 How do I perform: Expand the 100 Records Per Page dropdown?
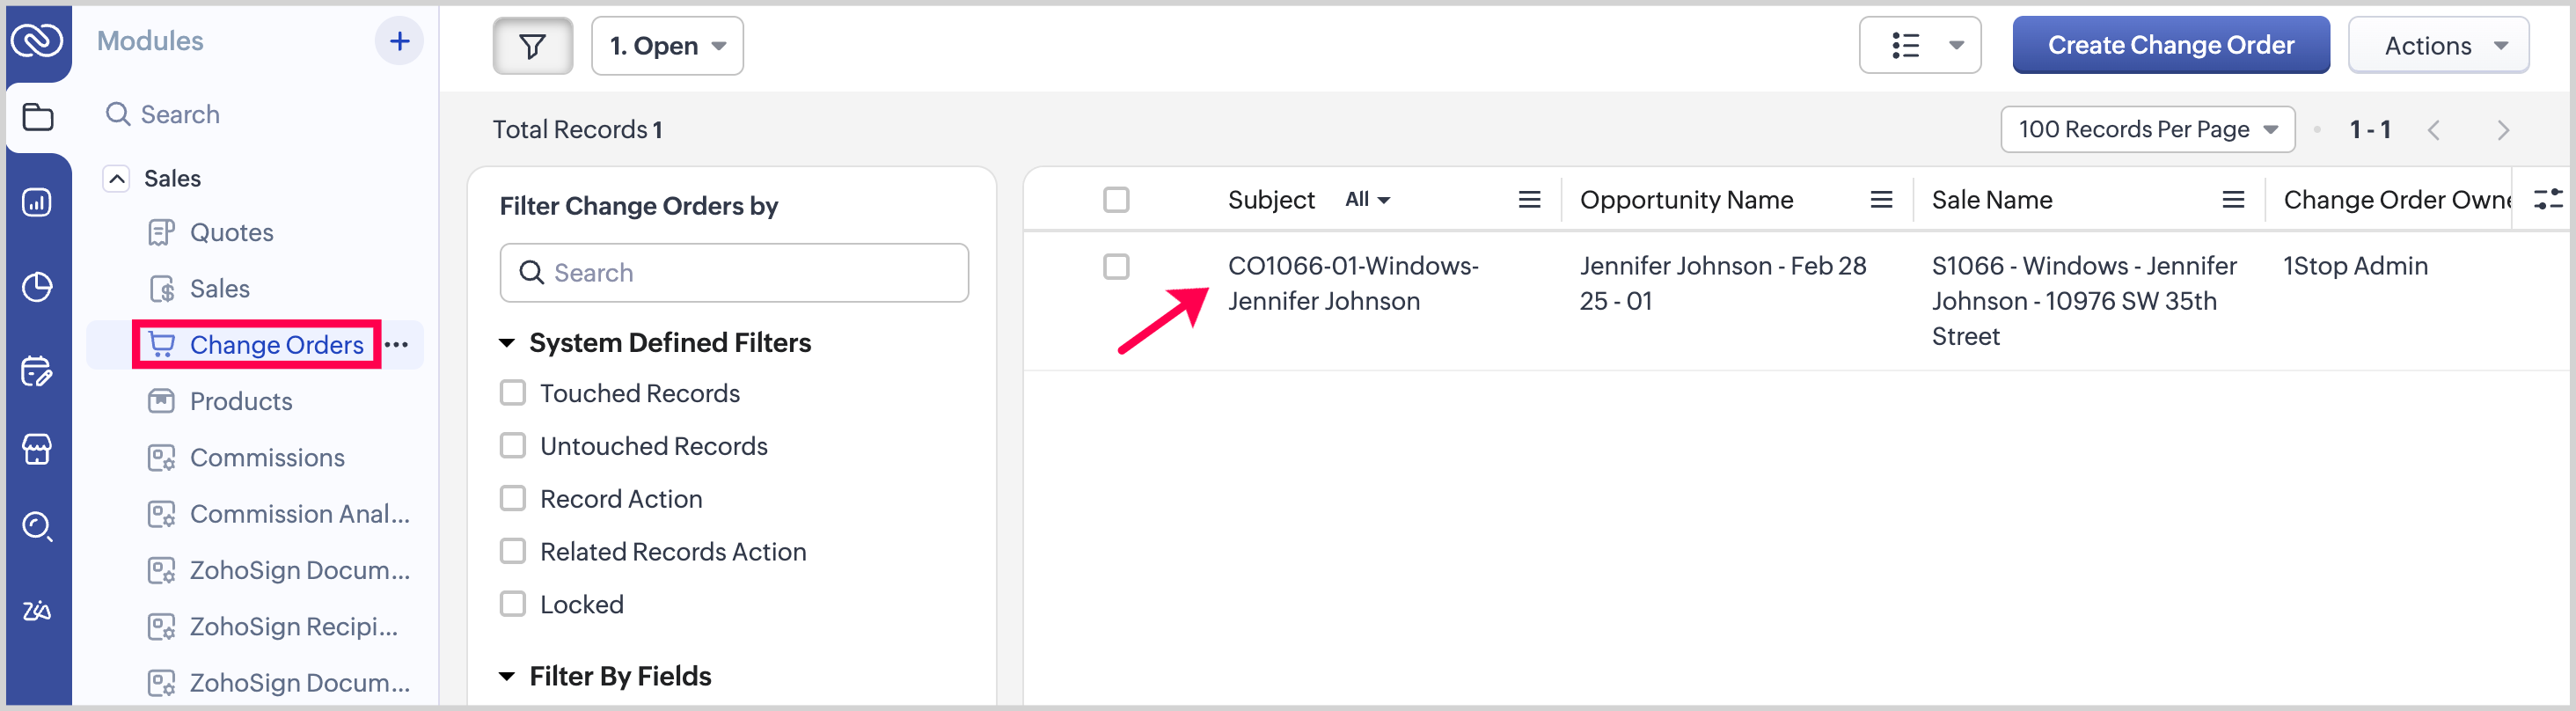point(2147,130)
